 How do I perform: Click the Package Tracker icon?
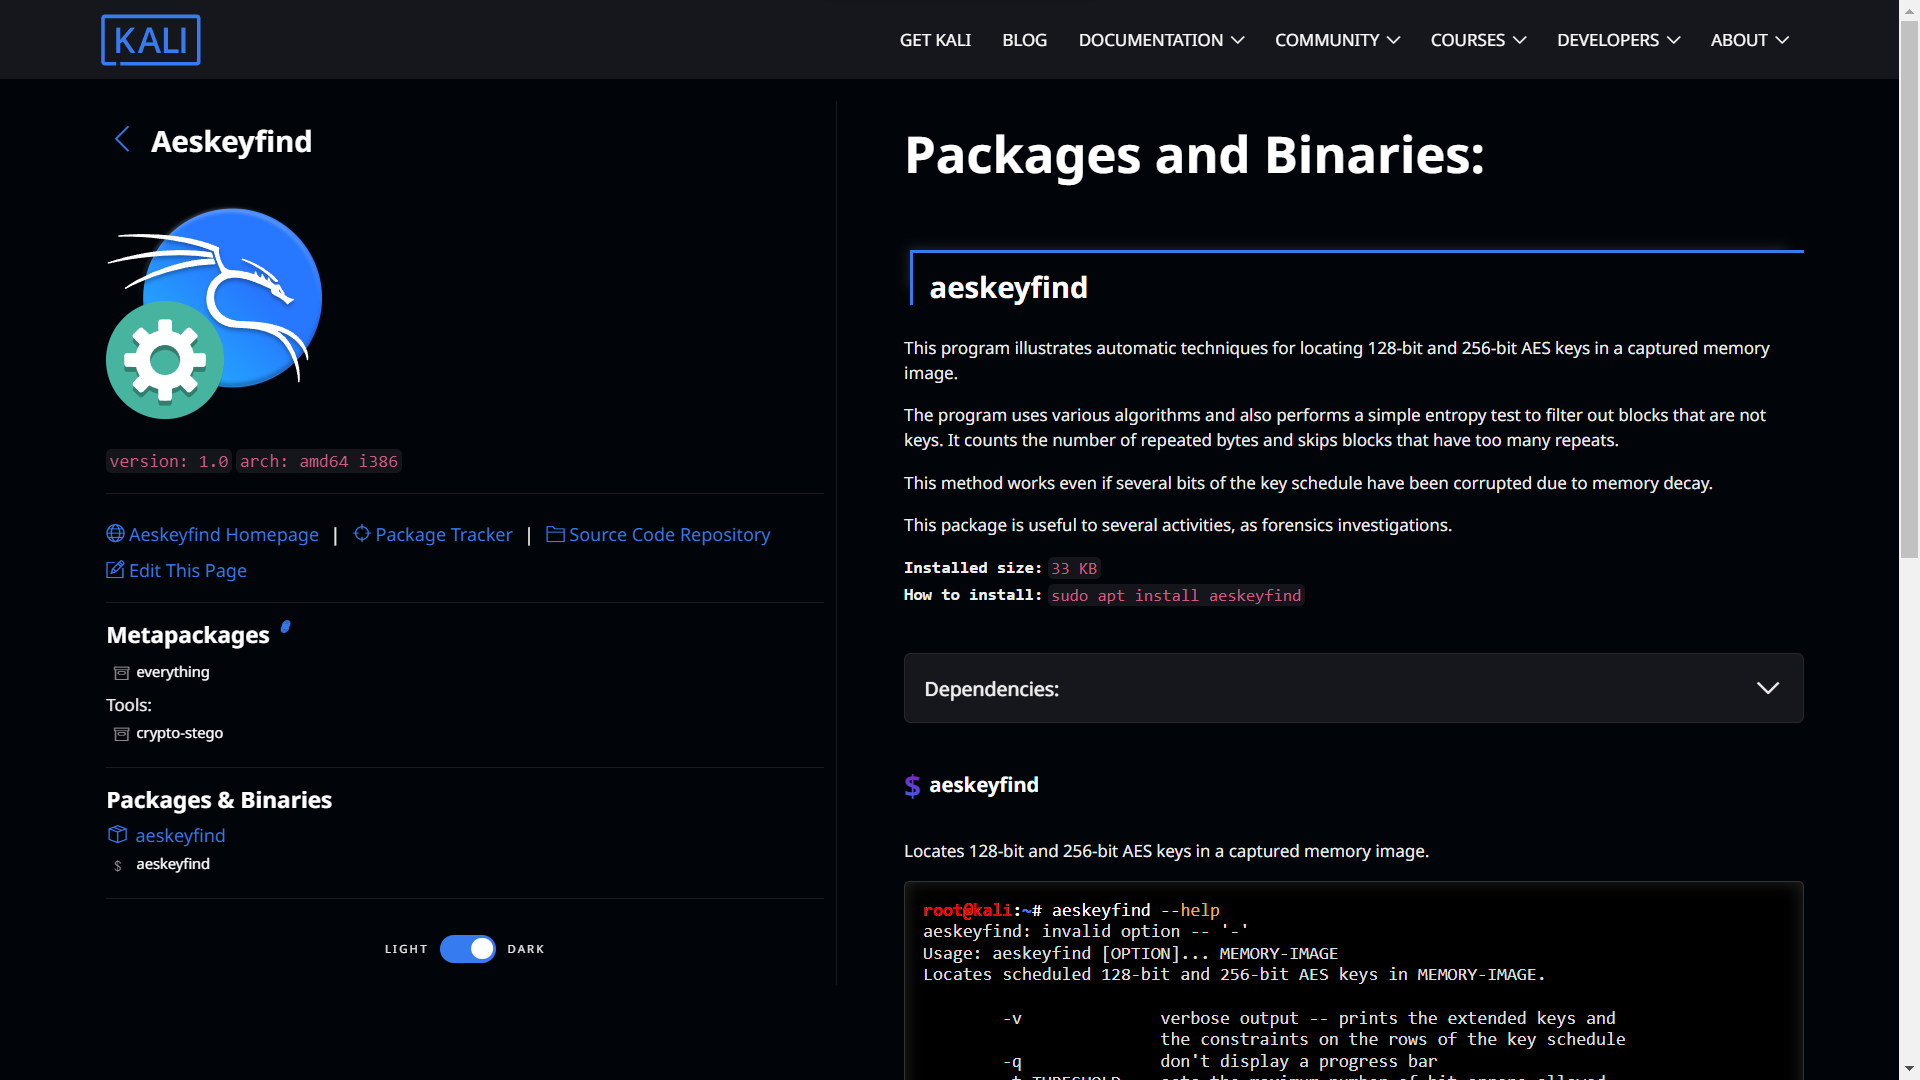[x=360, y=534]
